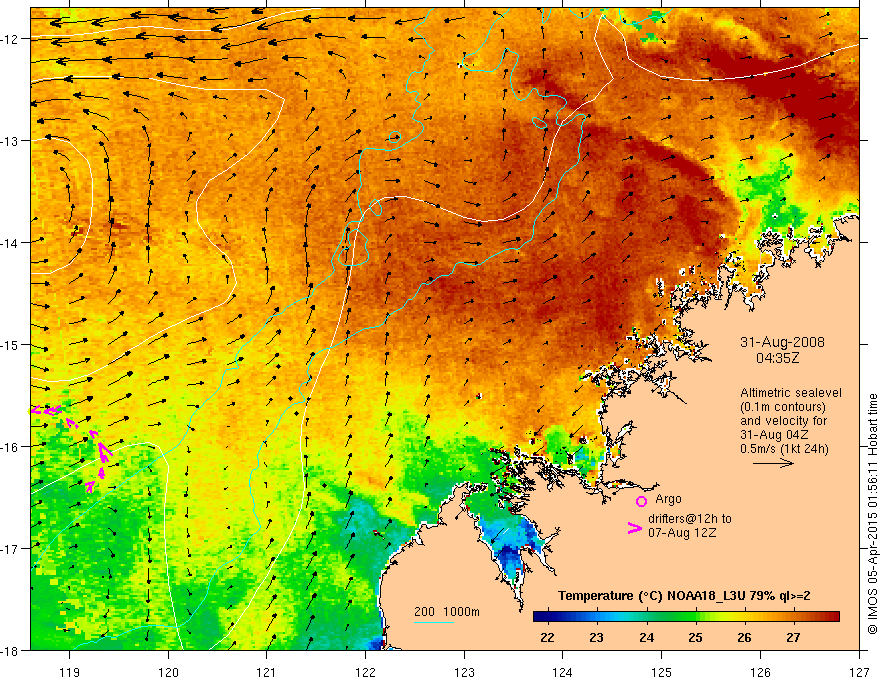Click longitude axis label 127
The height and width of the screenshot is (680, 880).
pyautogui.click(x=859, y=673)
